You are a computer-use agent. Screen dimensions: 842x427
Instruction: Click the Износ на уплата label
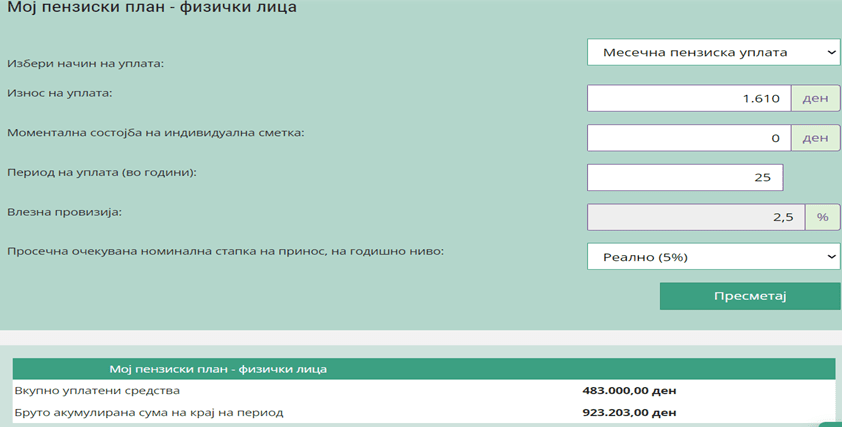click(x=60, y=93)
